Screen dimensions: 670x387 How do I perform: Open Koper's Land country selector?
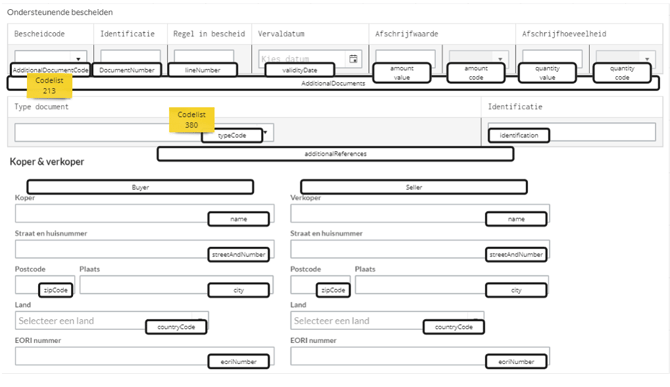112,320
